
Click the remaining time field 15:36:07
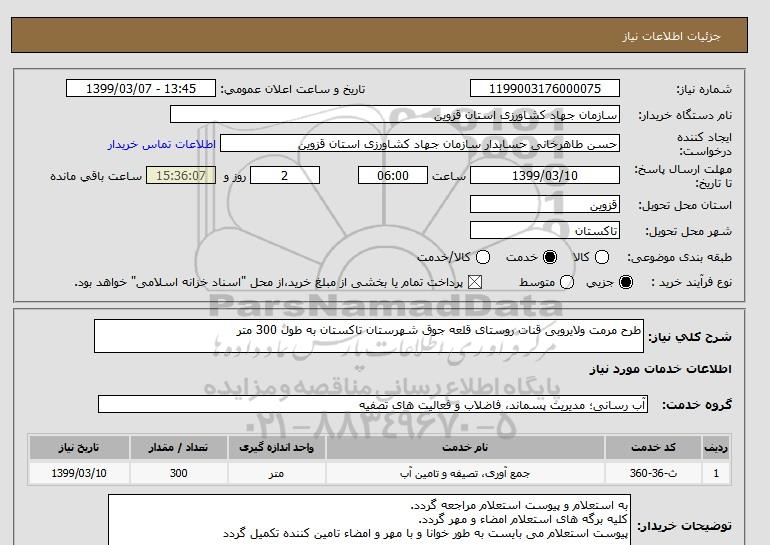click(181, 175)
